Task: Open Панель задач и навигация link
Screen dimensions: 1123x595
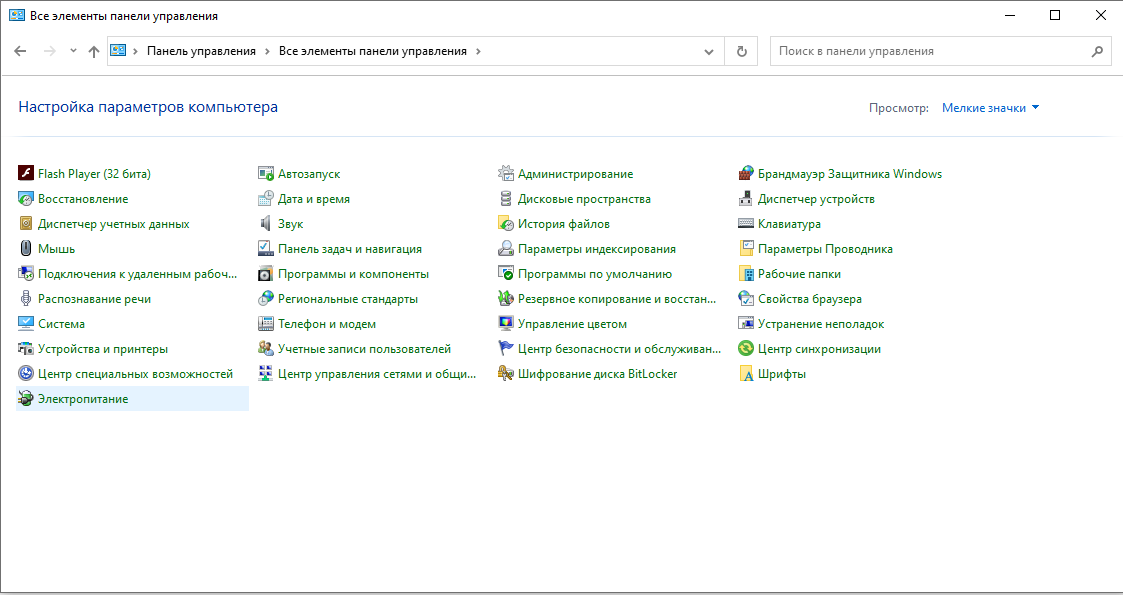Action: [x=350, y=249]
